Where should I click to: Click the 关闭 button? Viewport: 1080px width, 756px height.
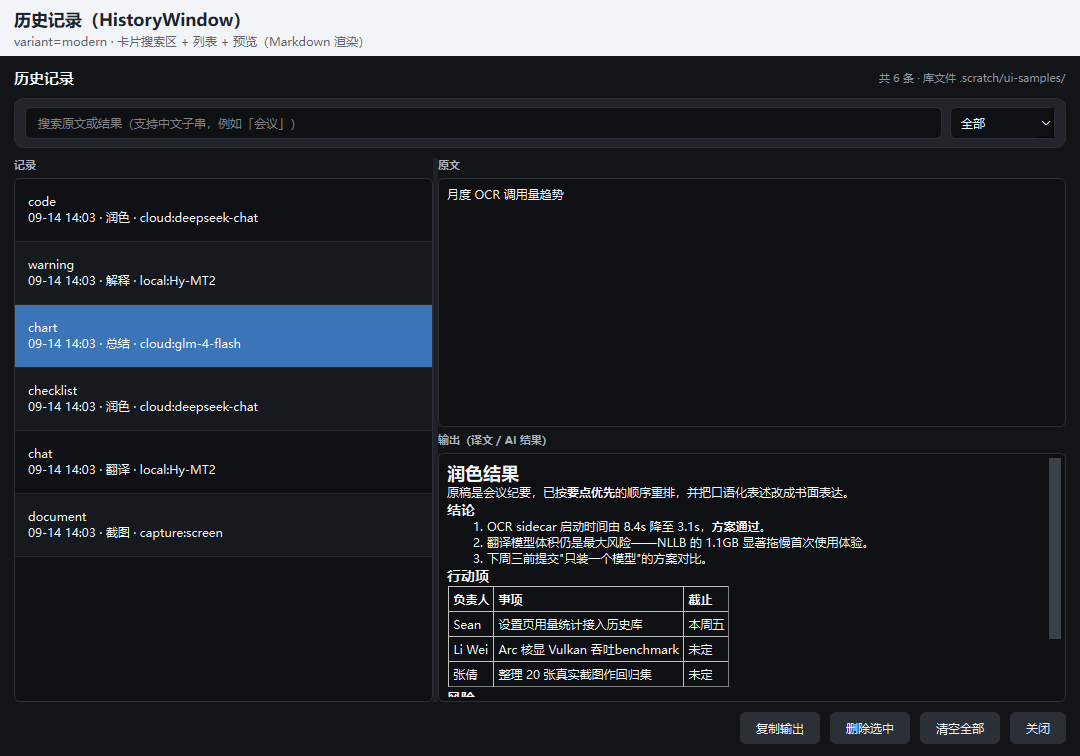pyautogui.click(x=1037, y=728)
